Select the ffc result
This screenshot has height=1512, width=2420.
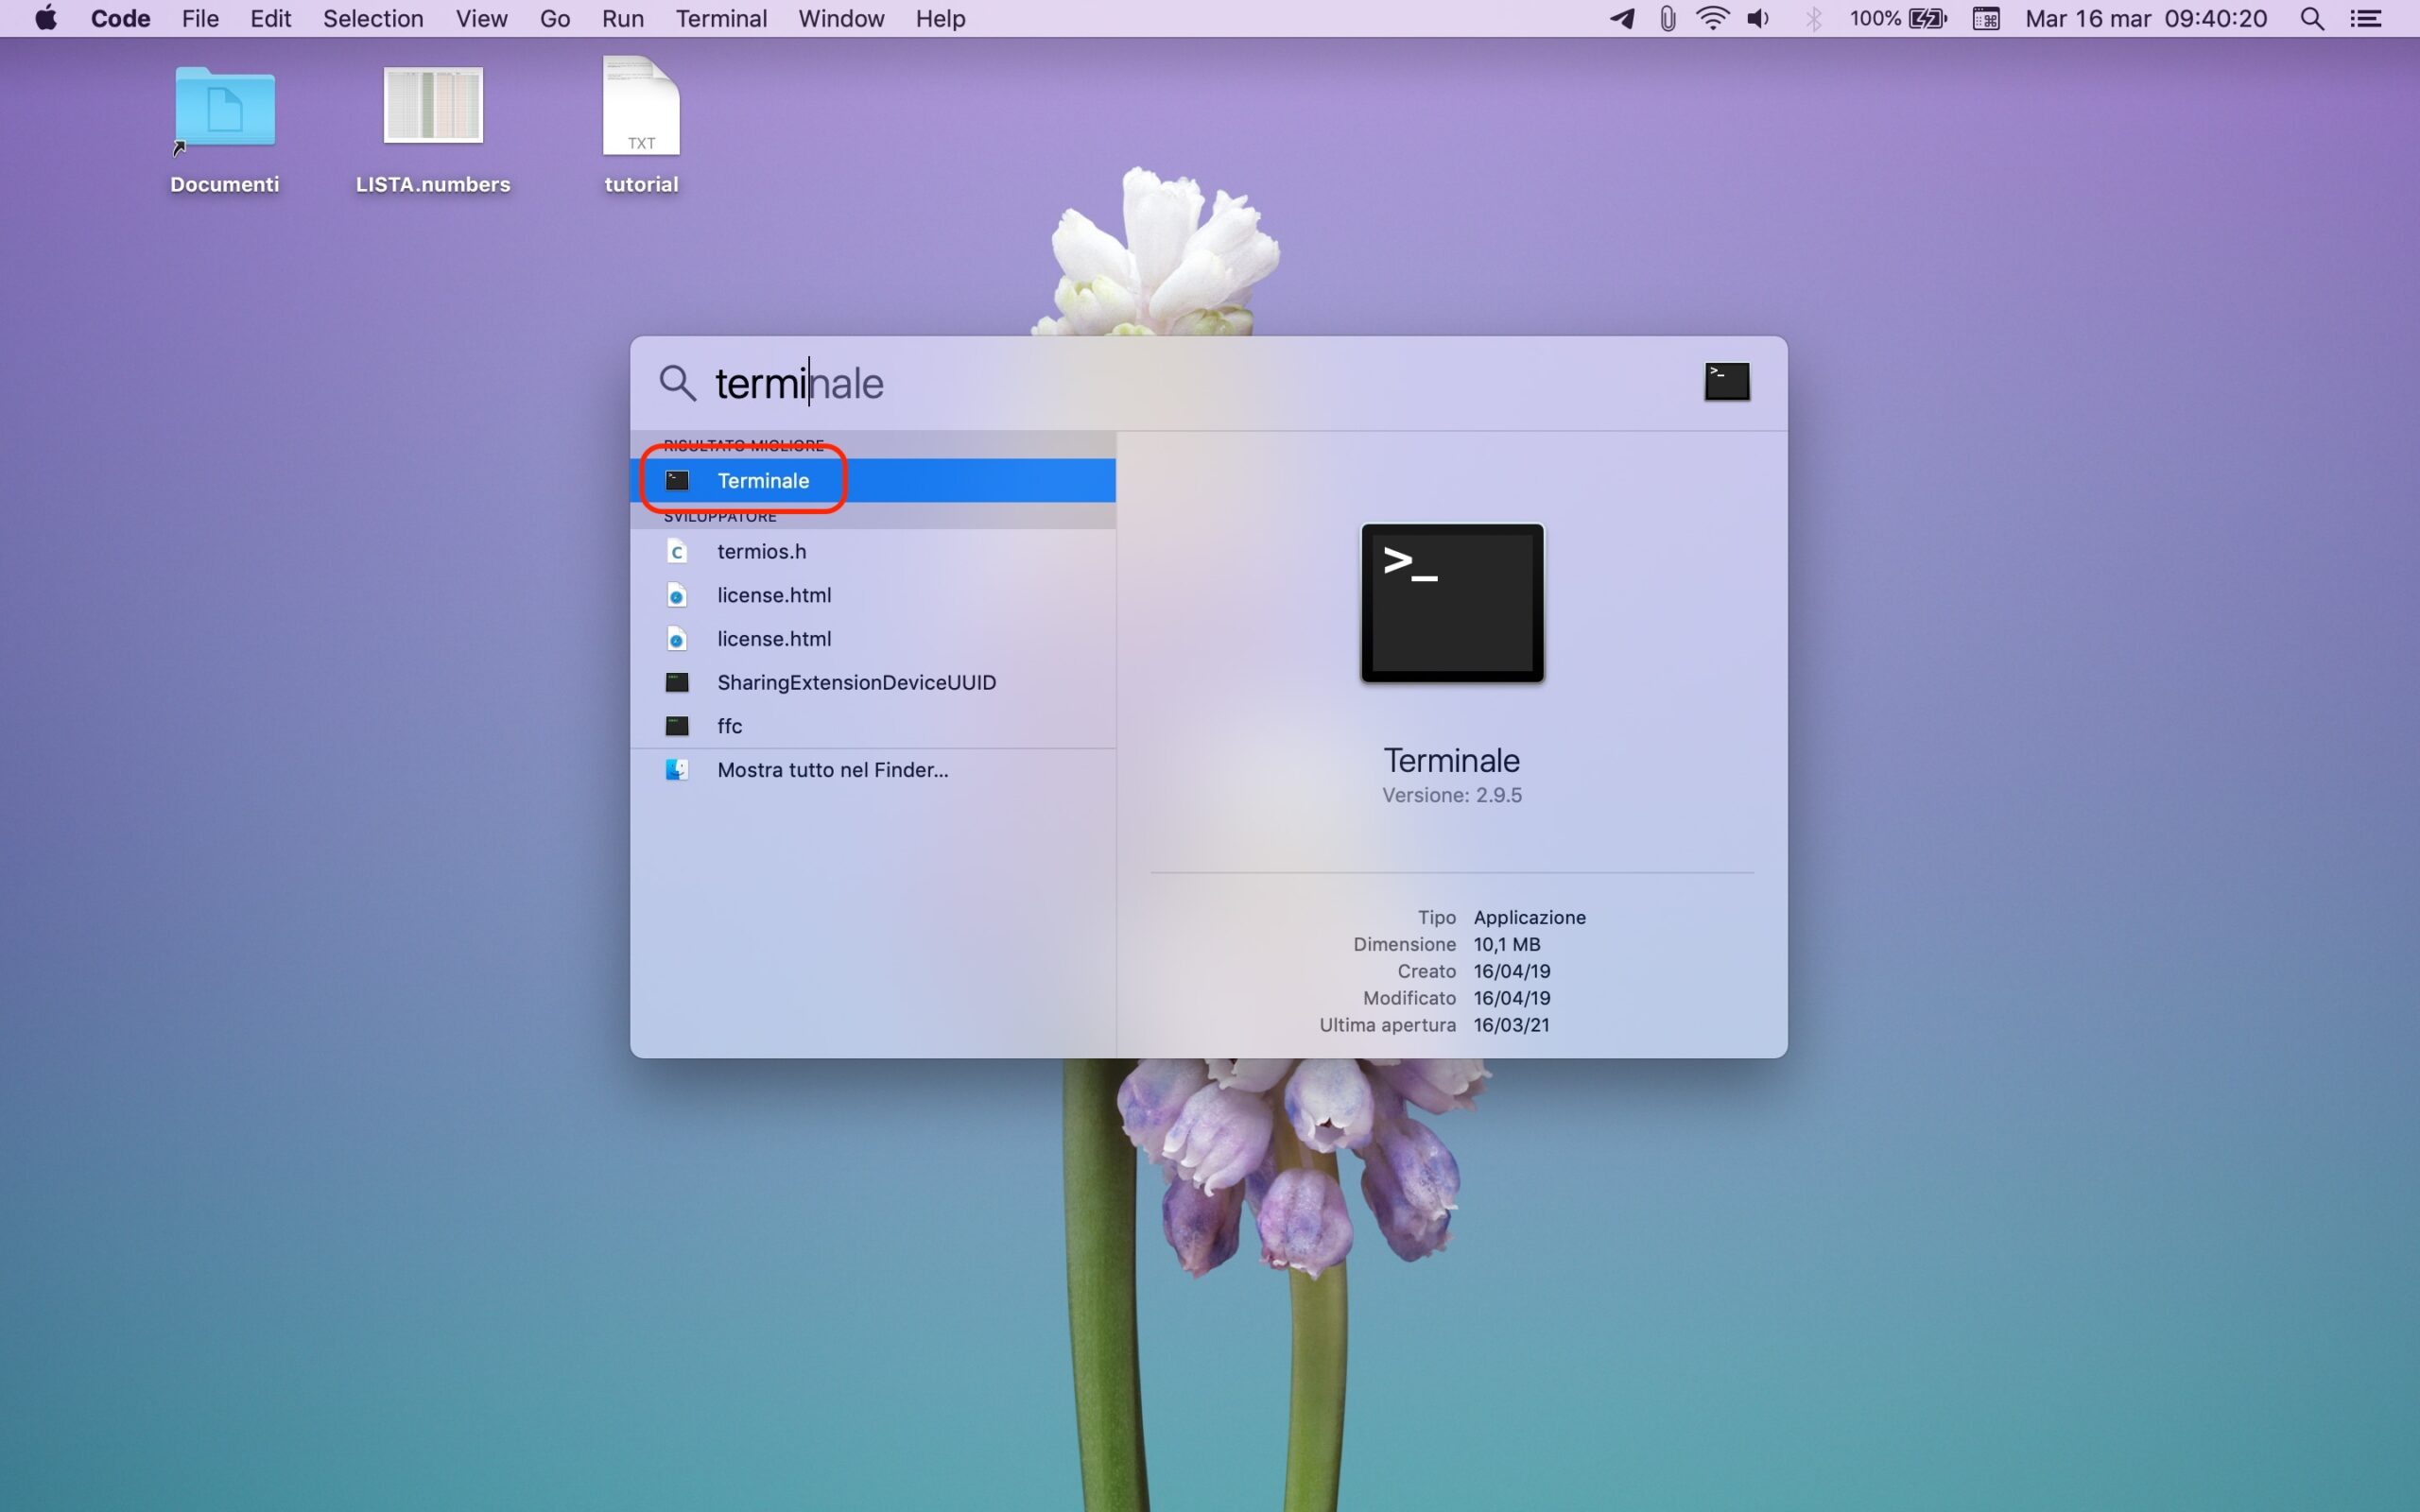[729, 726]
